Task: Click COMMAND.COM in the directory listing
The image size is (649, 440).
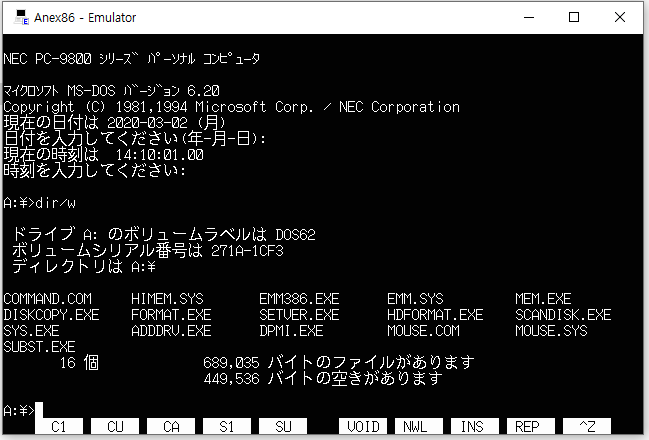Action: (x=48, y=299)
